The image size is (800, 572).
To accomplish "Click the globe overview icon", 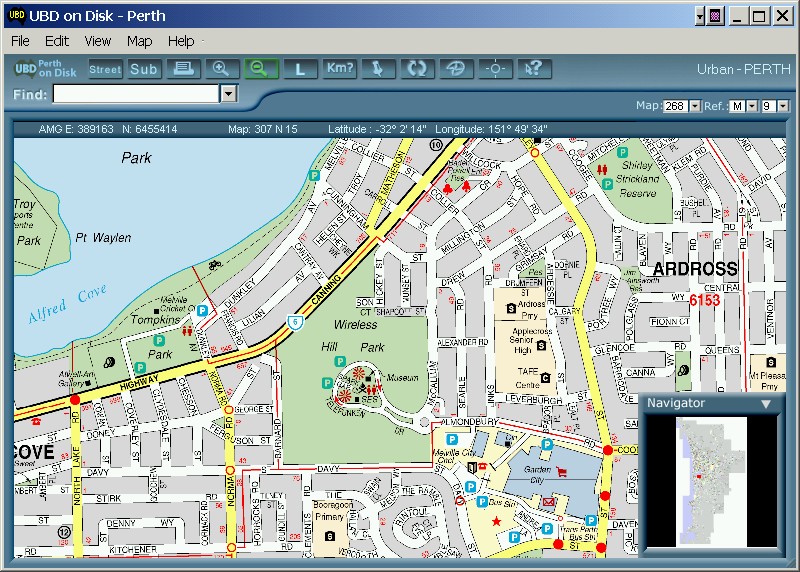I will (x=456, y=68).
